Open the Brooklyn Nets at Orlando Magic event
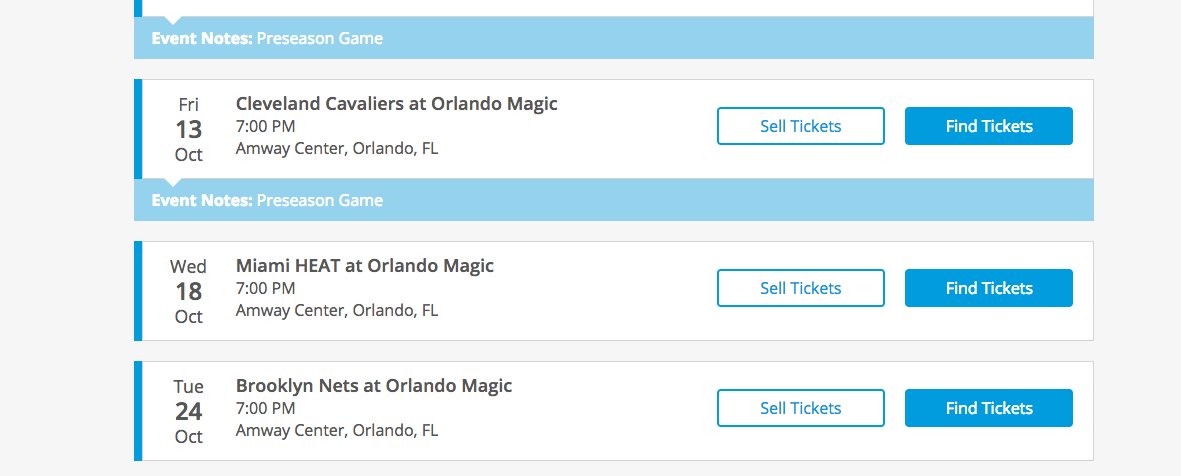This screenshot has width=1181, height=476. coord(373,386)
